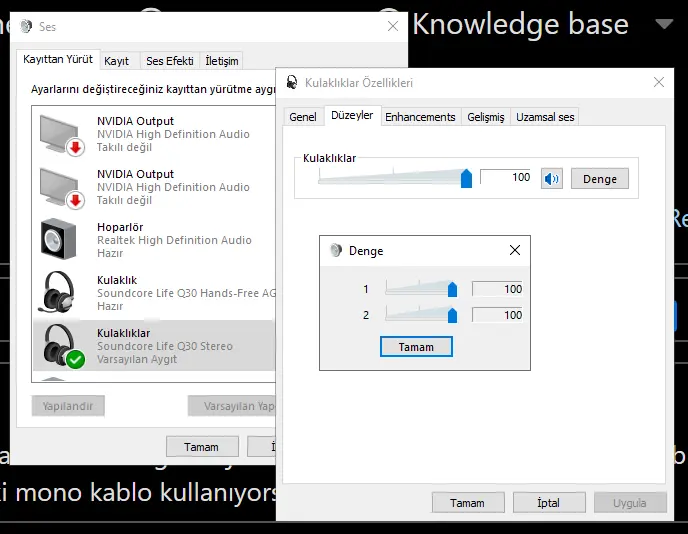The image size is (688, 534).
Task: Click the channel 1 balance slider
Action: click(421, 289)
